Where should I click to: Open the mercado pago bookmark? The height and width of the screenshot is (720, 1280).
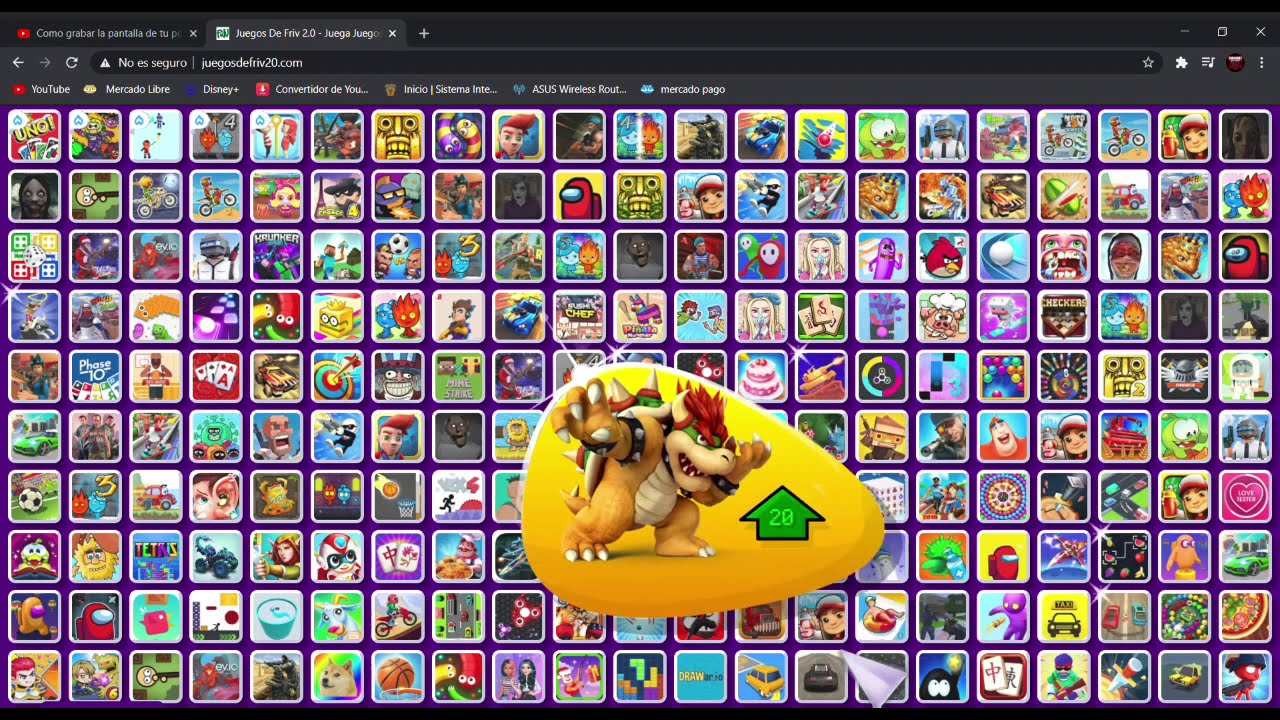pos(683,89)
